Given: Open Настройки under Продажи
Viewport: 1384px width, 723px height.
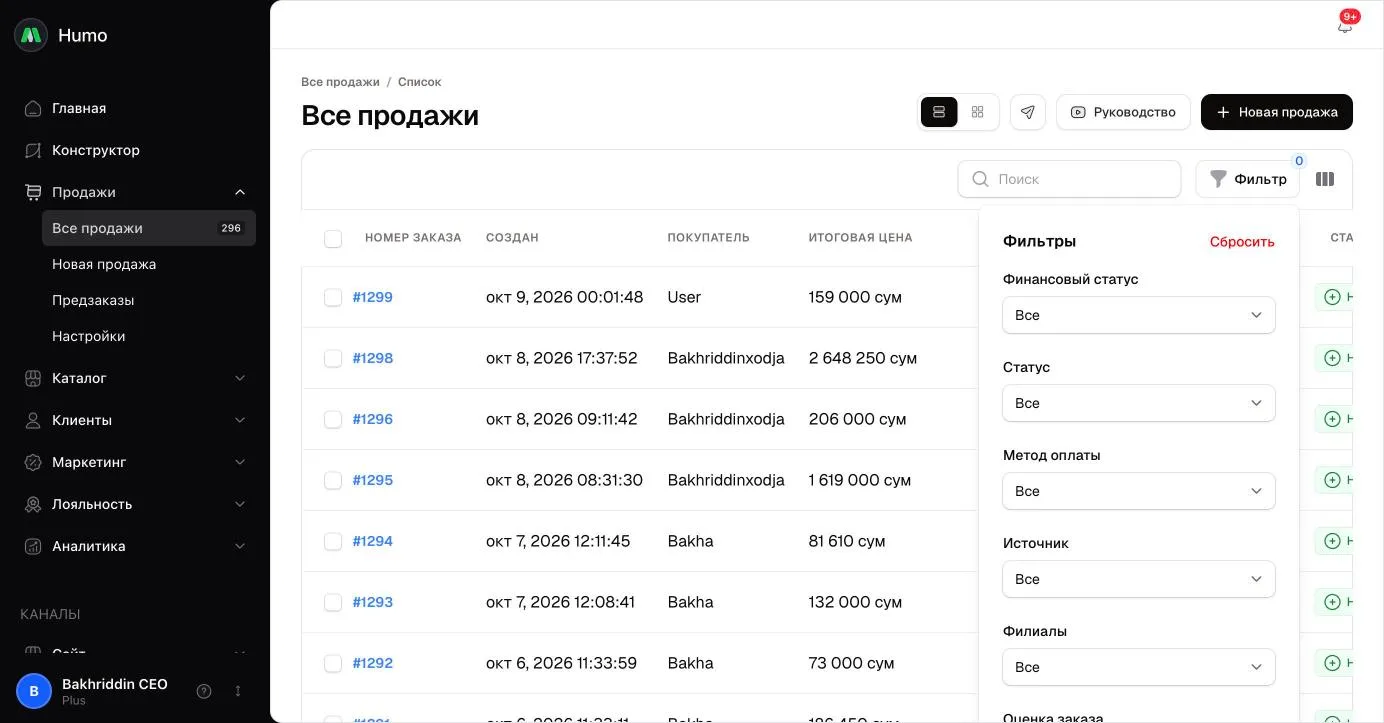Looking at the screenshot, I should tap(149, 336).
